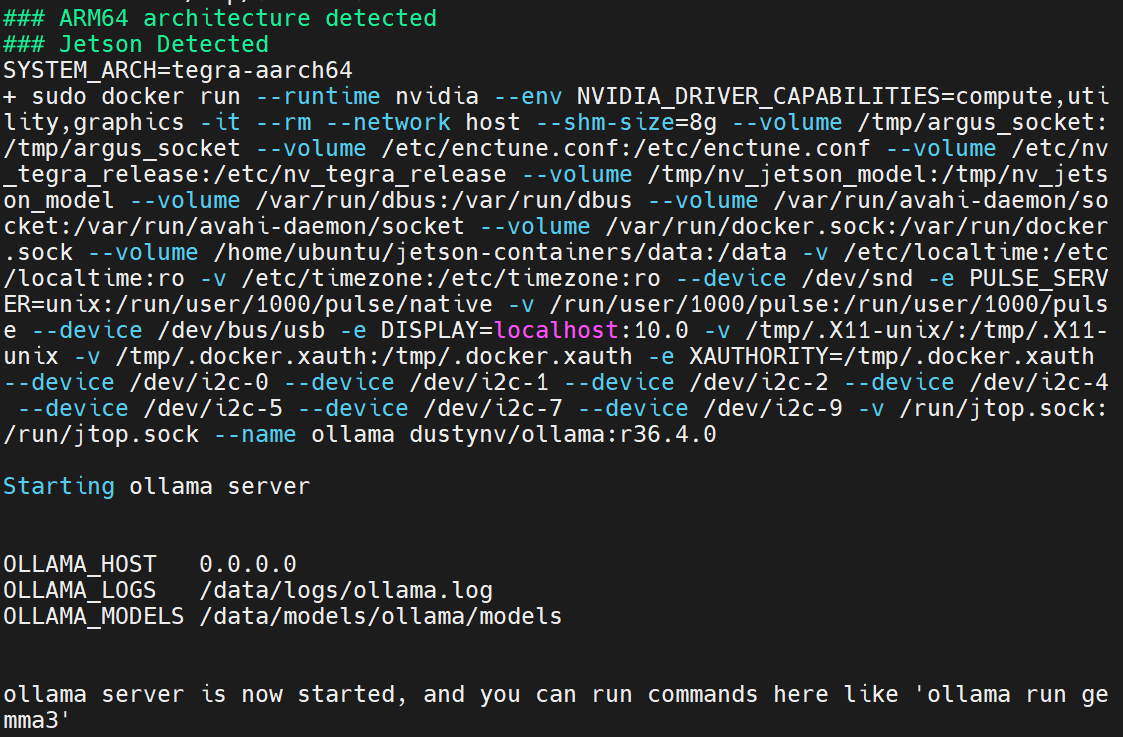Click the 'OLLAMA_MODELS' variable name

(94, 617)
